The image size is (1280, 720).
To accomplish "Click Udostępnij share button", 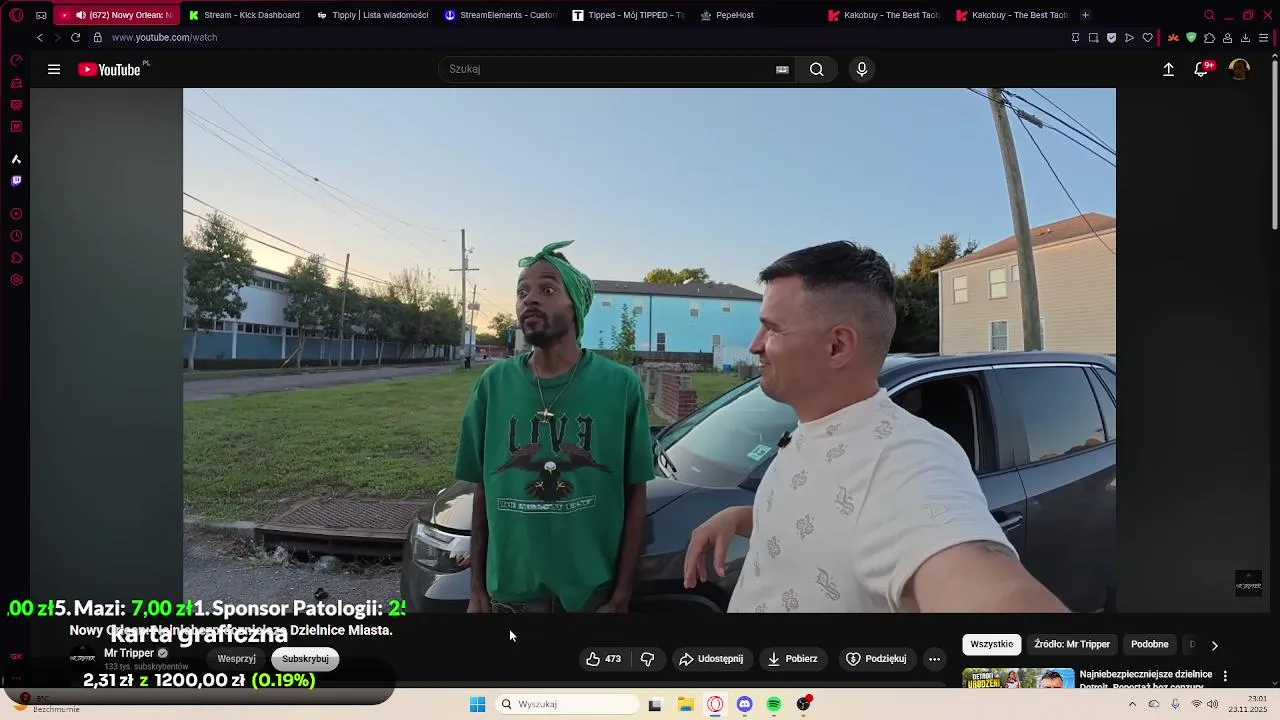I will pos(711,659).
